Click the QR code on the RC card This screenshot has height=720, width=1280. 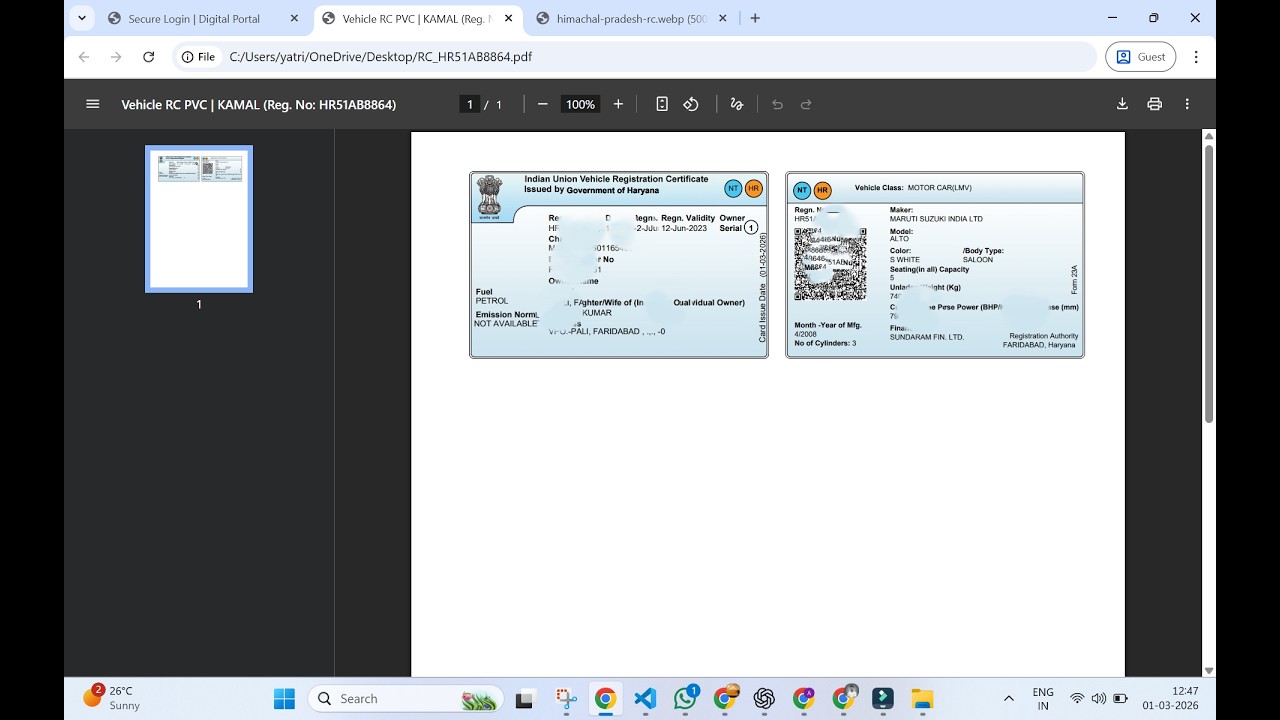click(x=830, y=264)
